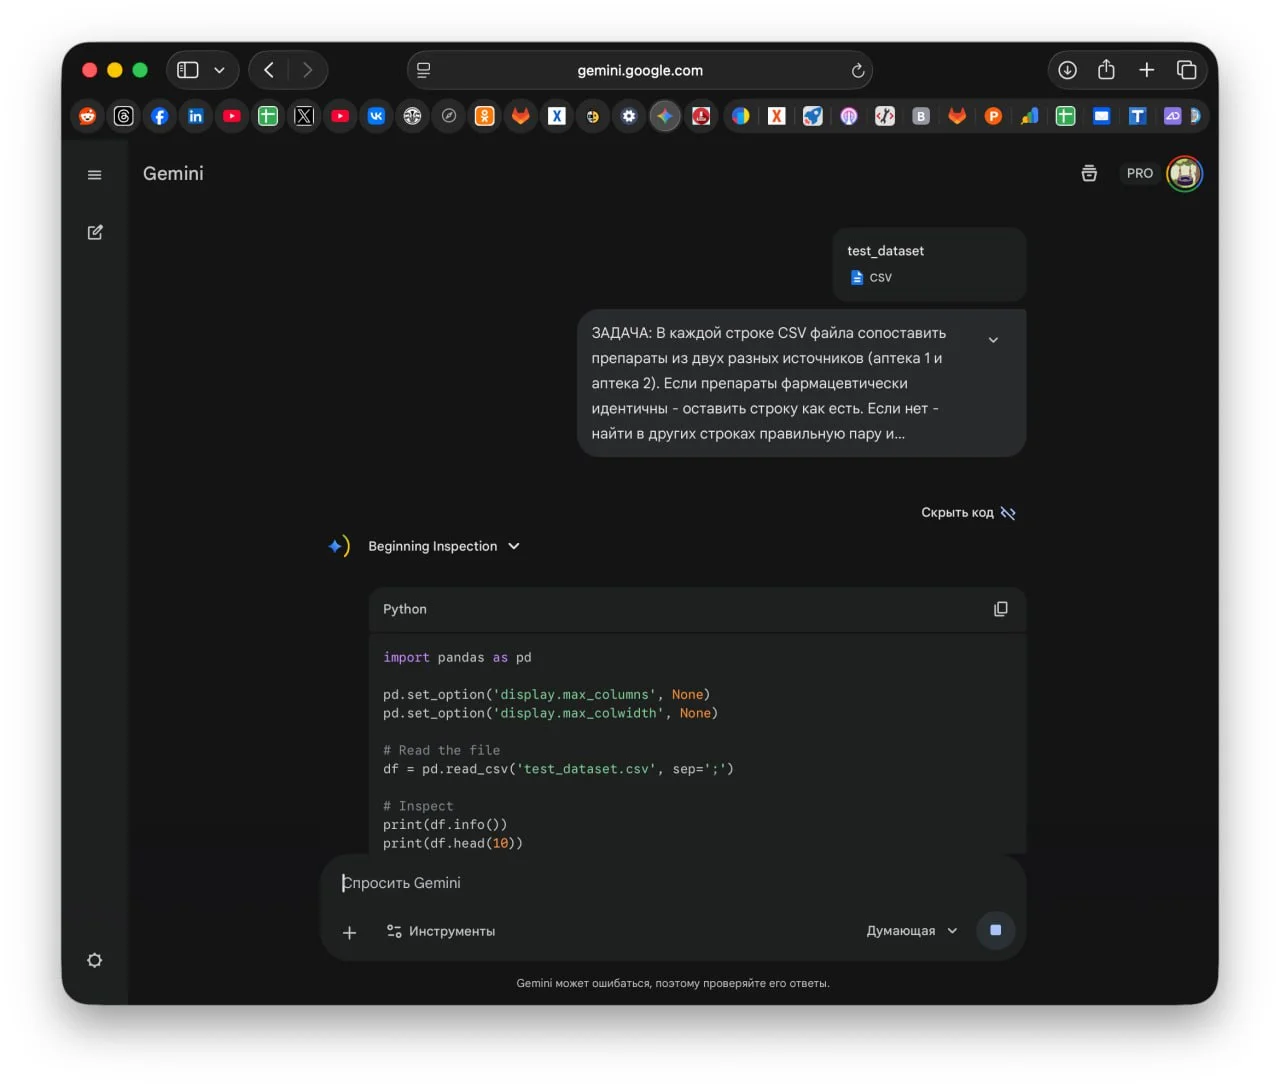
Task: Reload the gemini.google.com page
Action: 857,70
